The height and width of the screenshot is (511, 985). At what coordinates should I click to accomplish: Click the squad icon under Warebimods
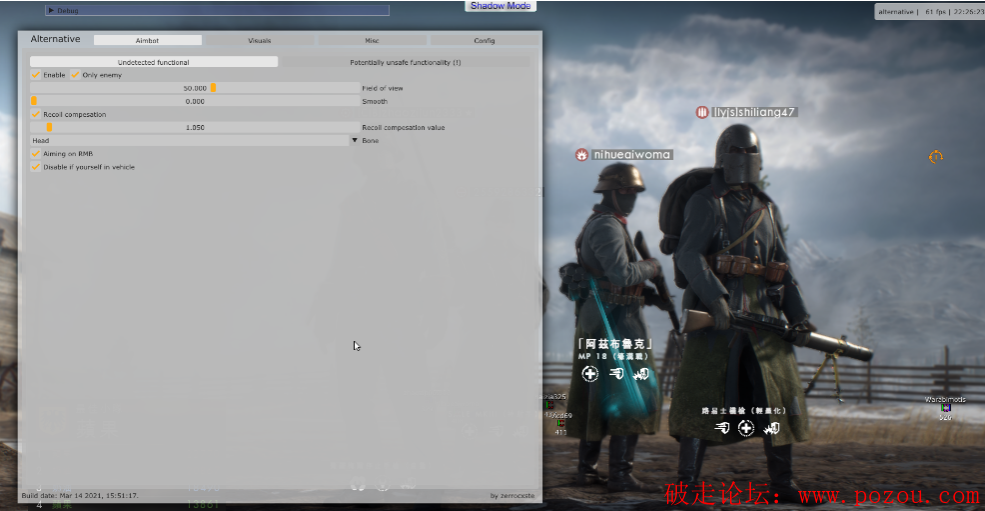pos(945,408)
